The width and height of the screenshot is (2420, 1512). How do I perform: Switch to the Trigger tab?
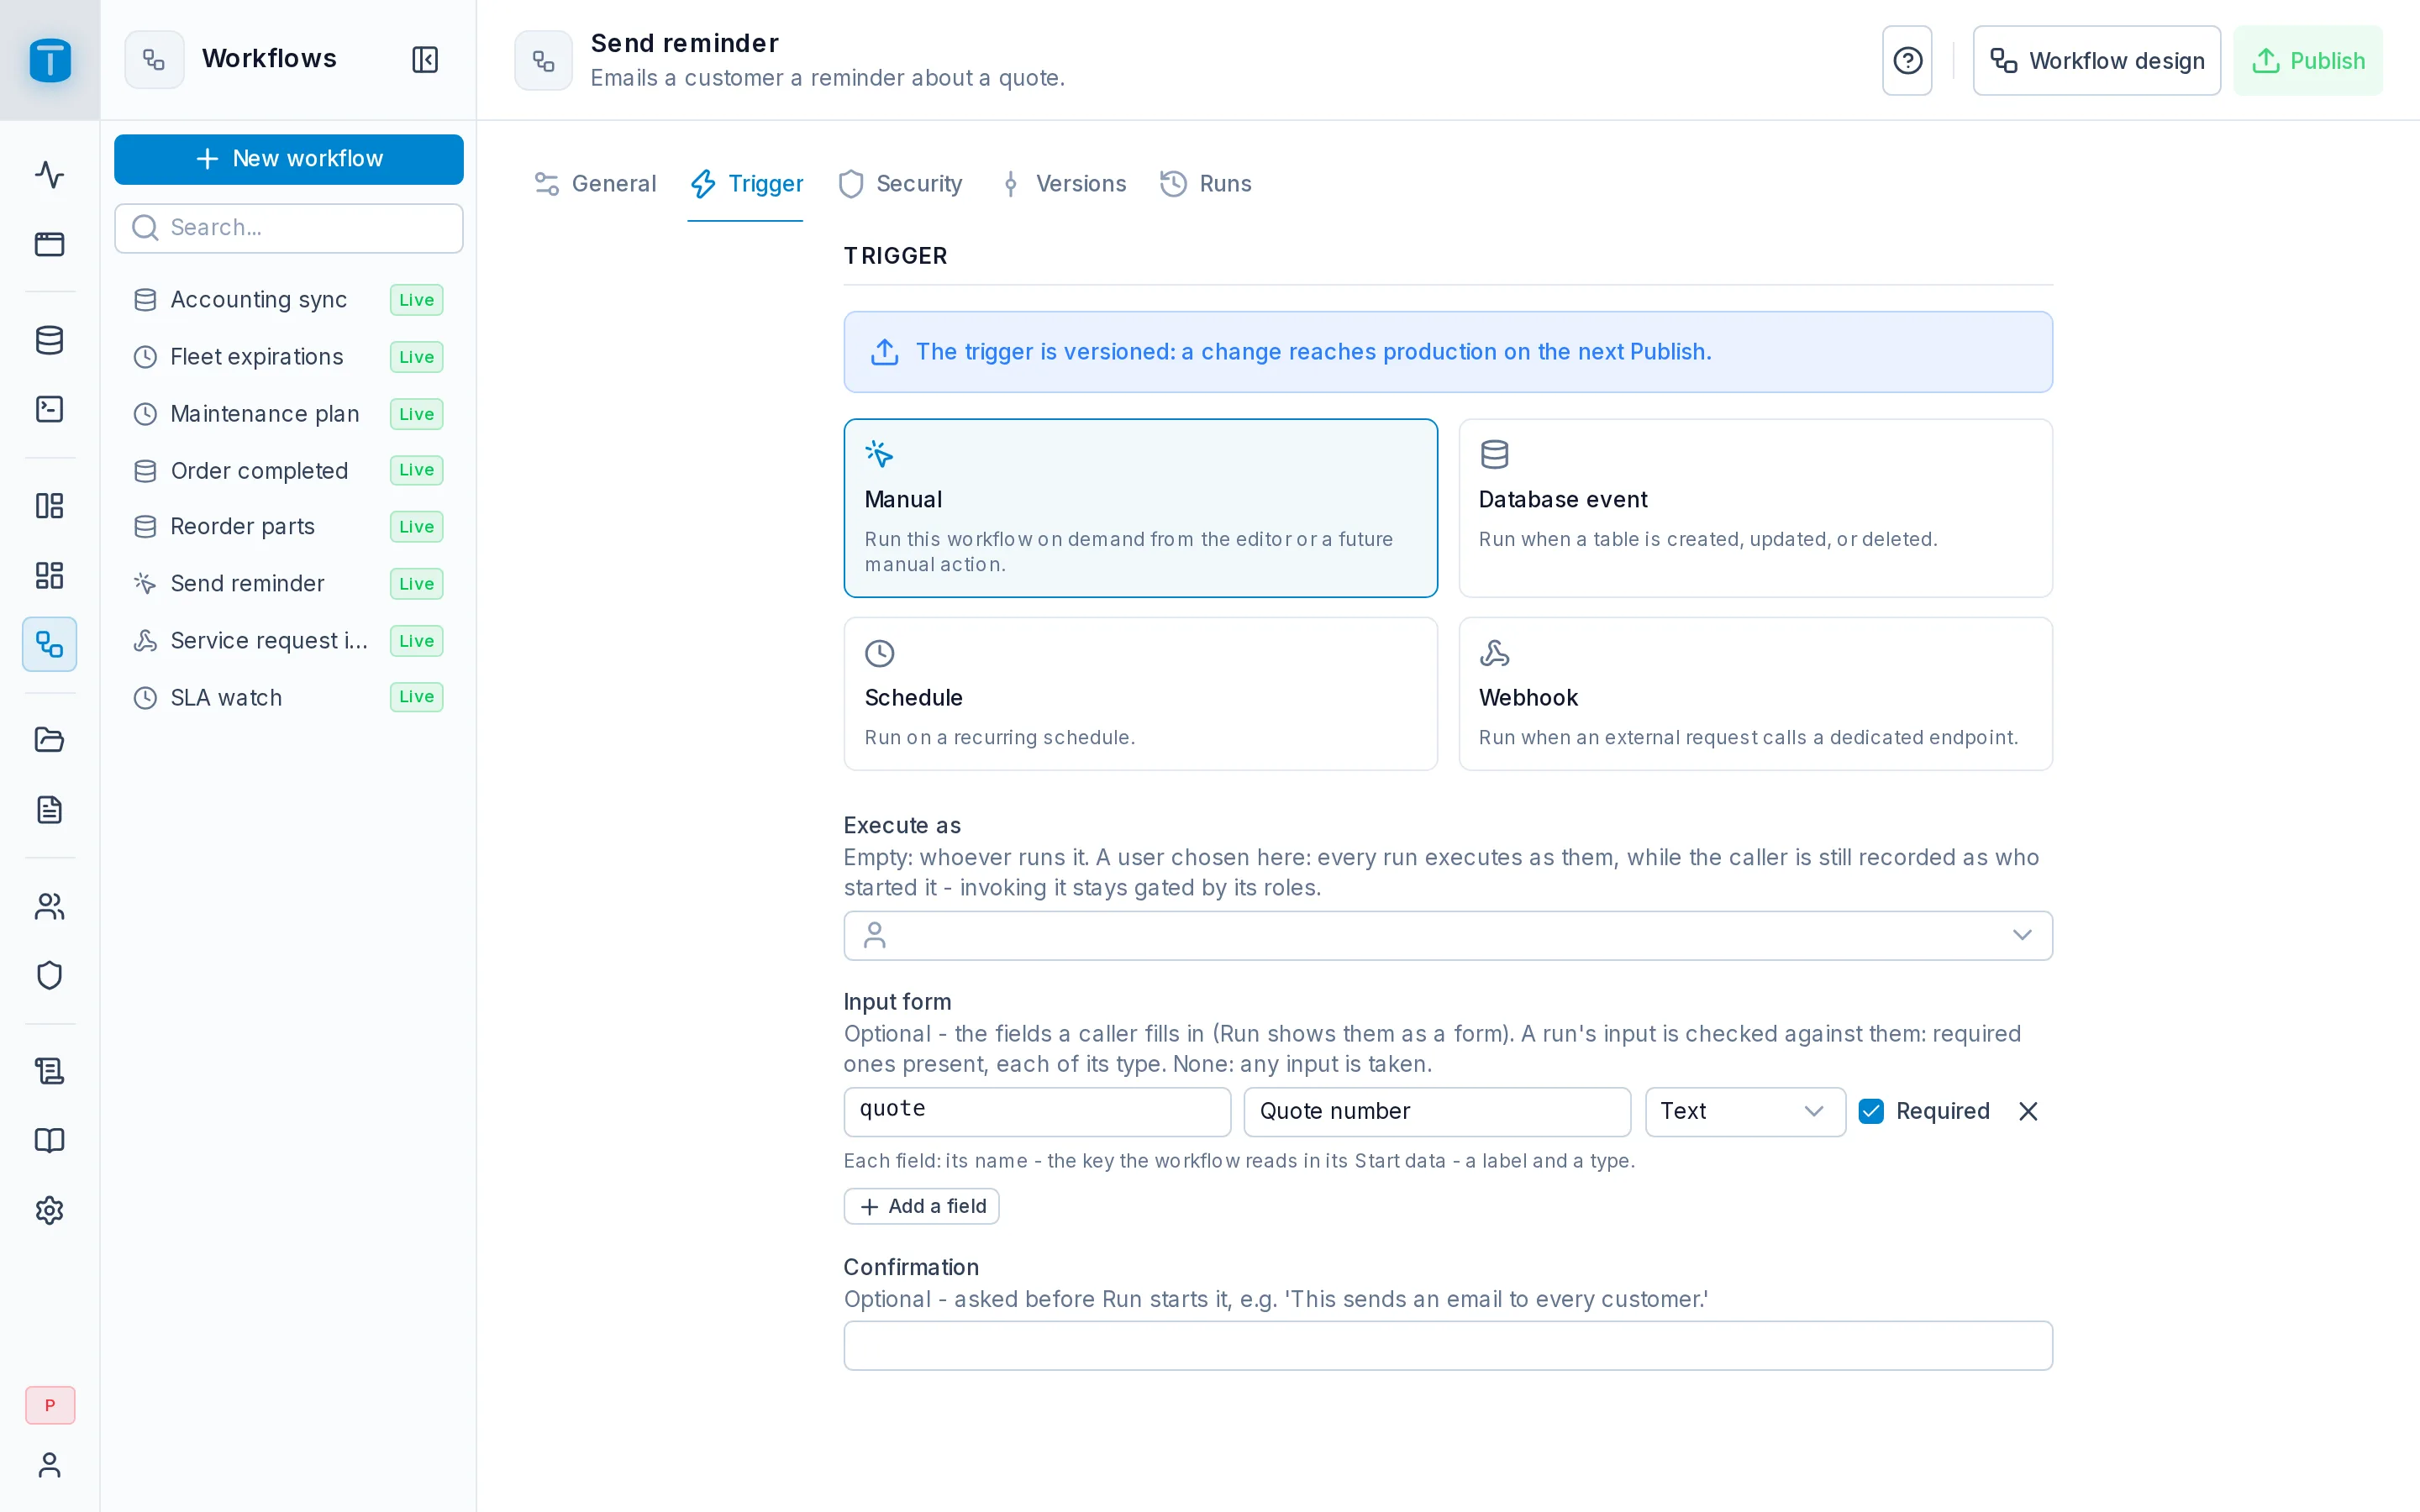pos(746,184)
